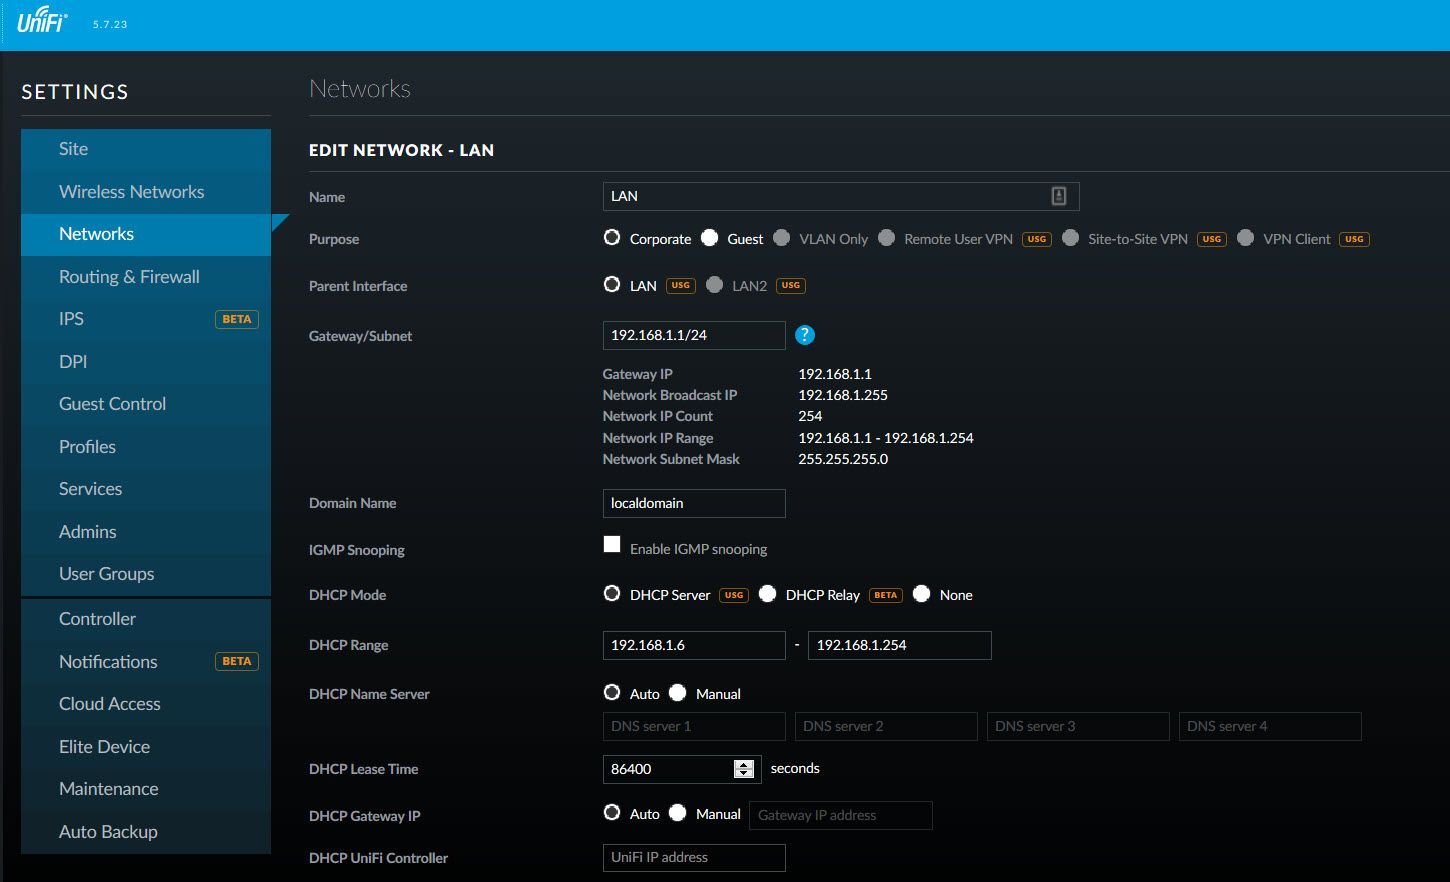Click the Gateway/Subnet help question mark icon

(x=805, y=335)
